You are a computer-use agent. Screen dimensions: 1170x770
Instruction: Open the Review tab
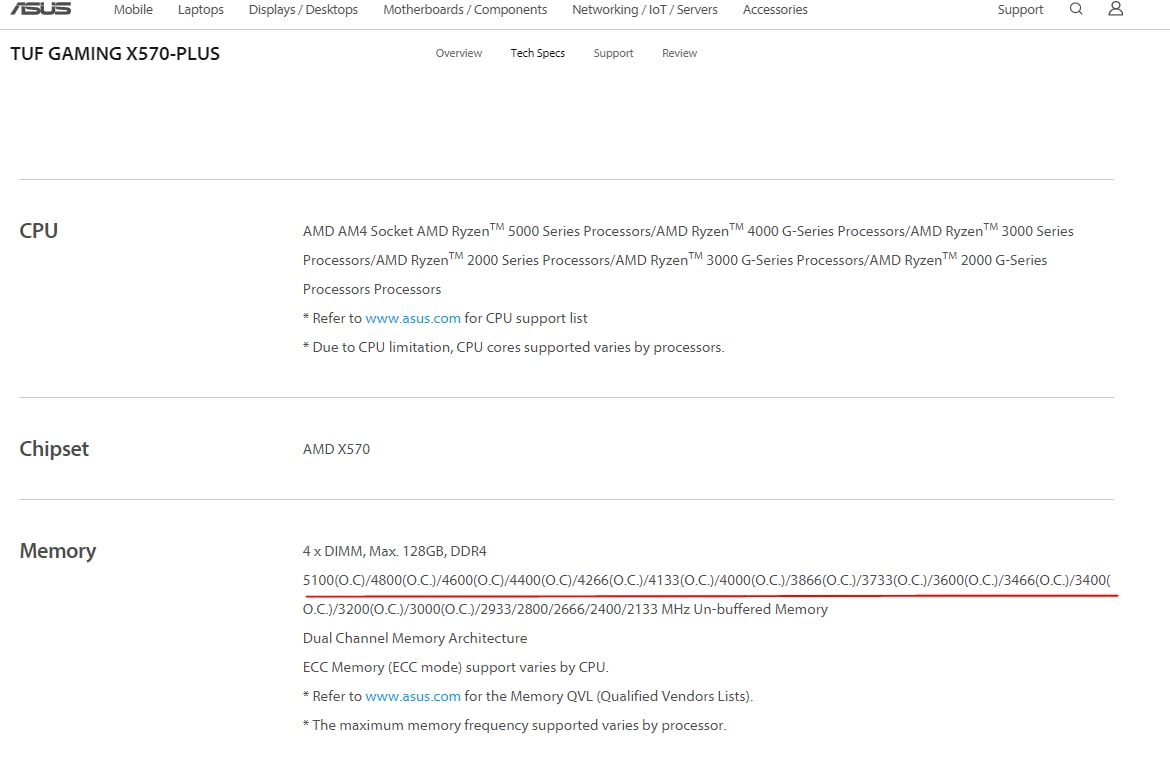[679, 53]
